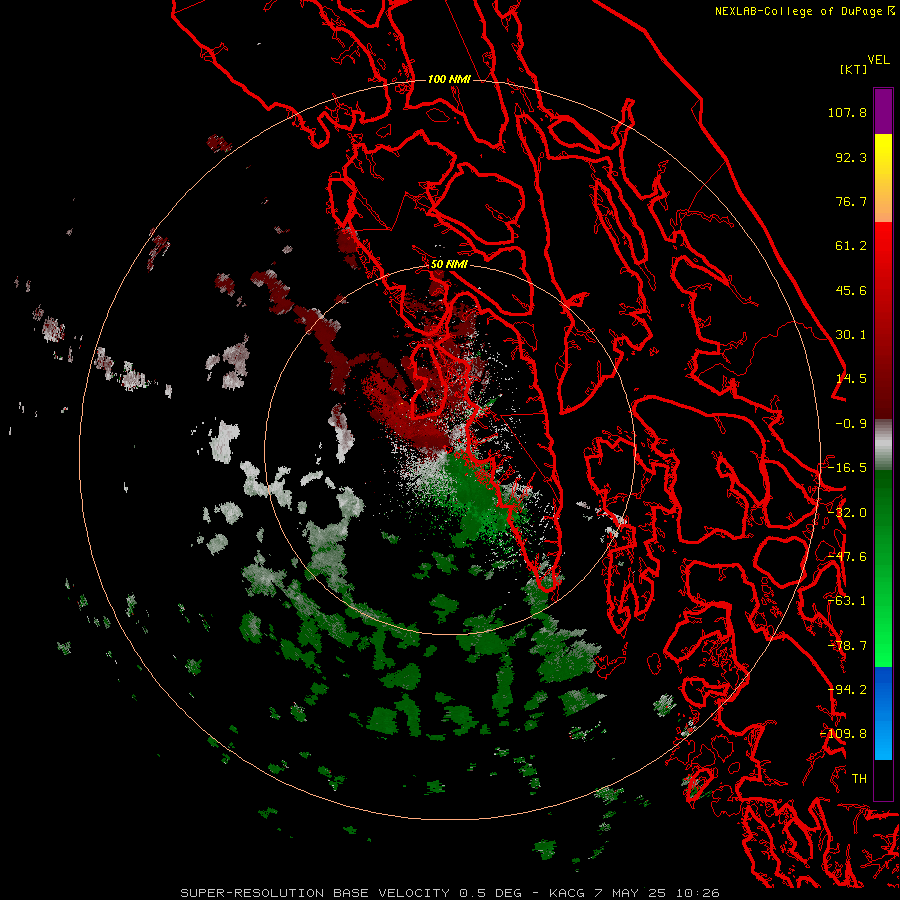Select the -78.7 scale value
Image resolution: width=900 pixels, height=900 pixels.
847,646
